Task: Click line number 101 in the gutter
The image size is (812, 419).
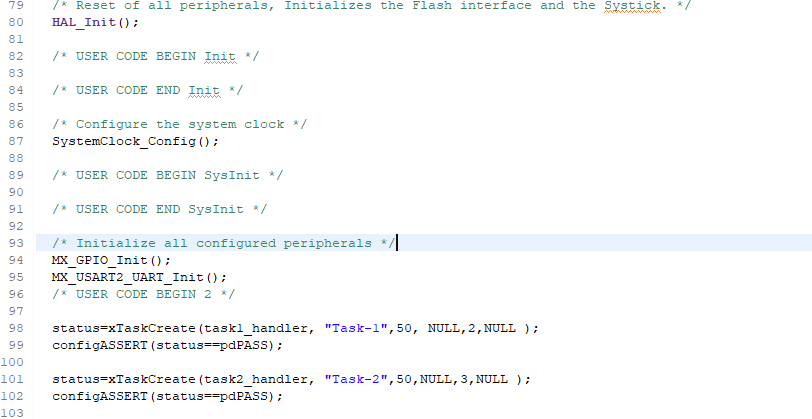Action: (12, 379)
